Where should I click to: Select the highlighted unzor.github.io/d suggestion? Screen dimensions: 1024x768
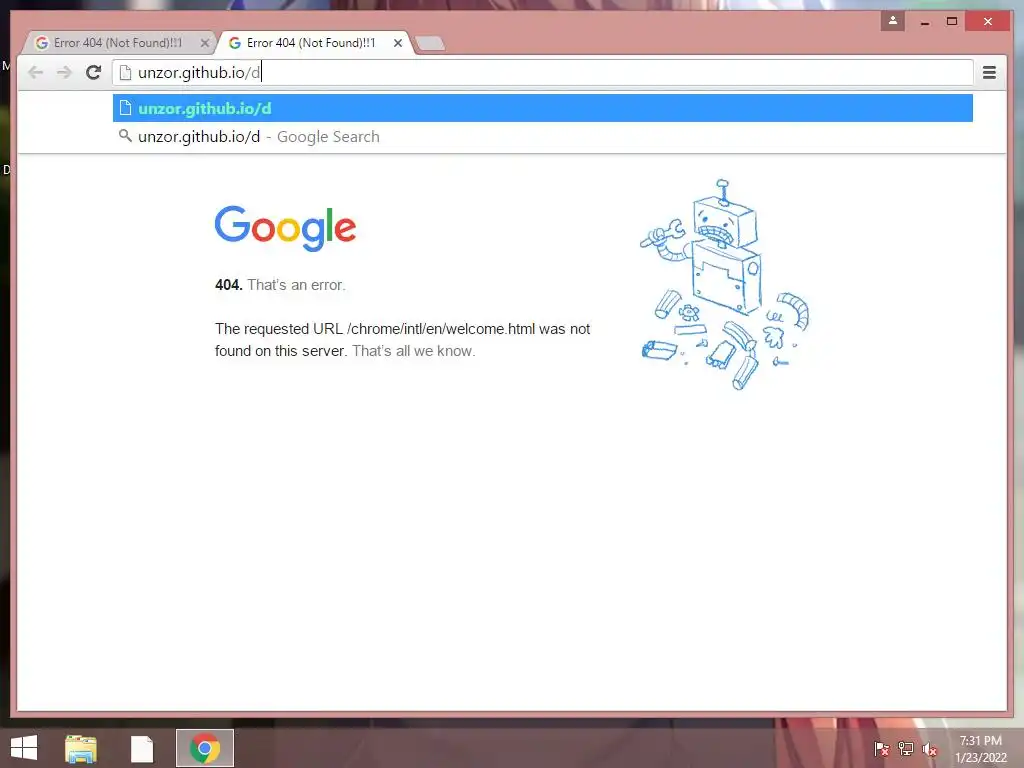[543, 108]
